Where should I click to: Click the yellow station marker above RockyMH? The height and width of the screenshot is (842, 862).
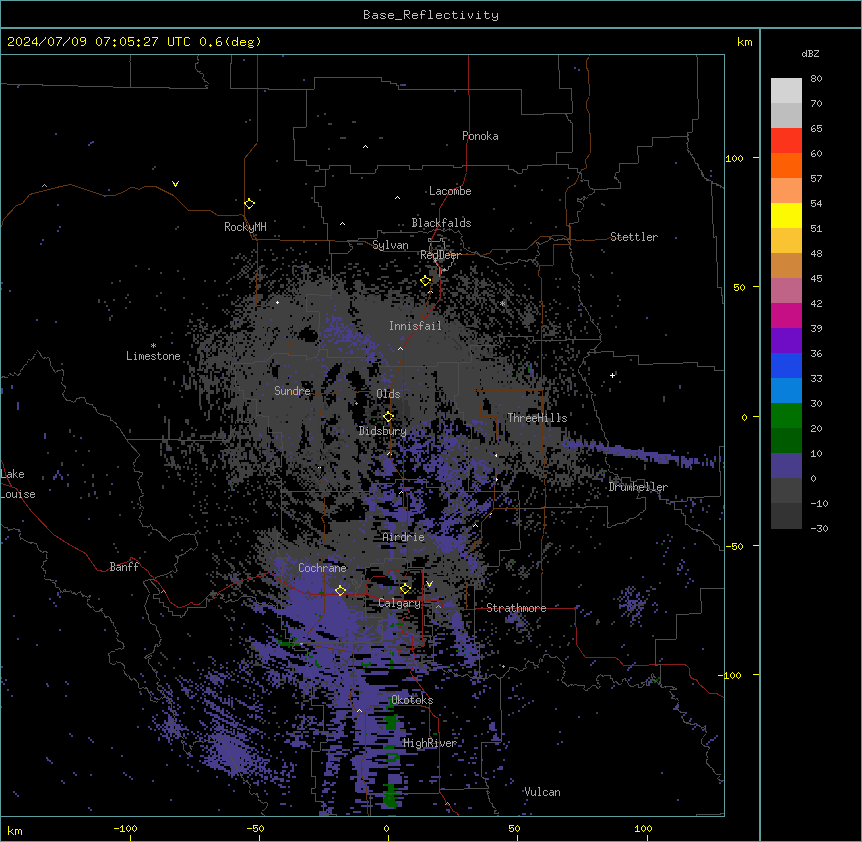pyautogui.click(x=250, y=204)
